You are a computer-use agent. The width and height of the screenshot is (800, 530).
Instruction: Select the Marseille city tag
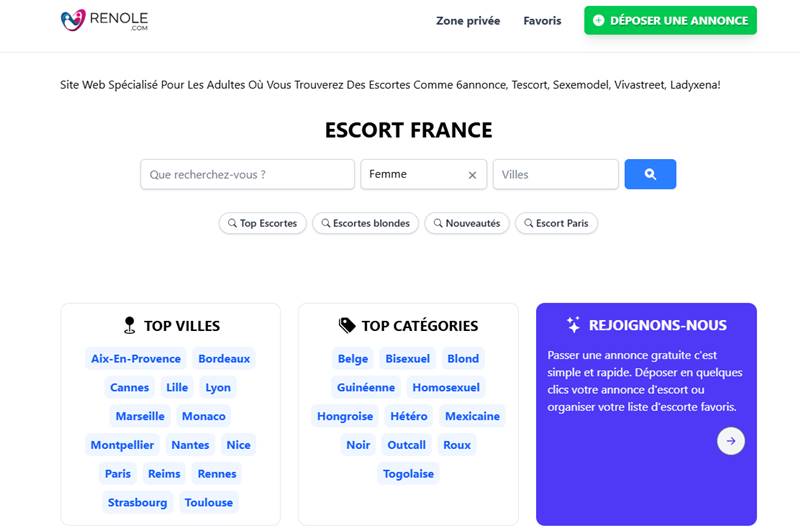point(140,416)
